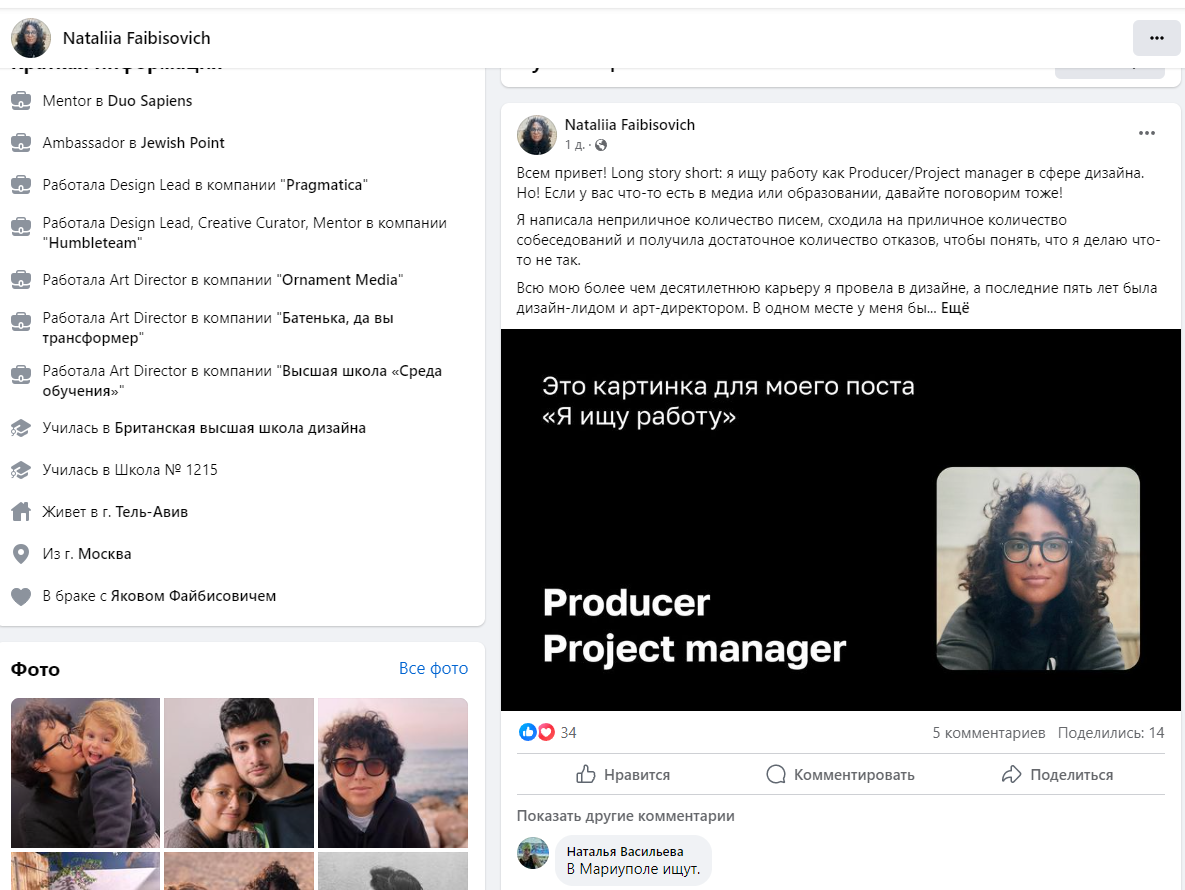Click the comment text В Мариуполе ищут.
Image resolution: width=1185 pixels, height=890 pixels.
(633, 870)
